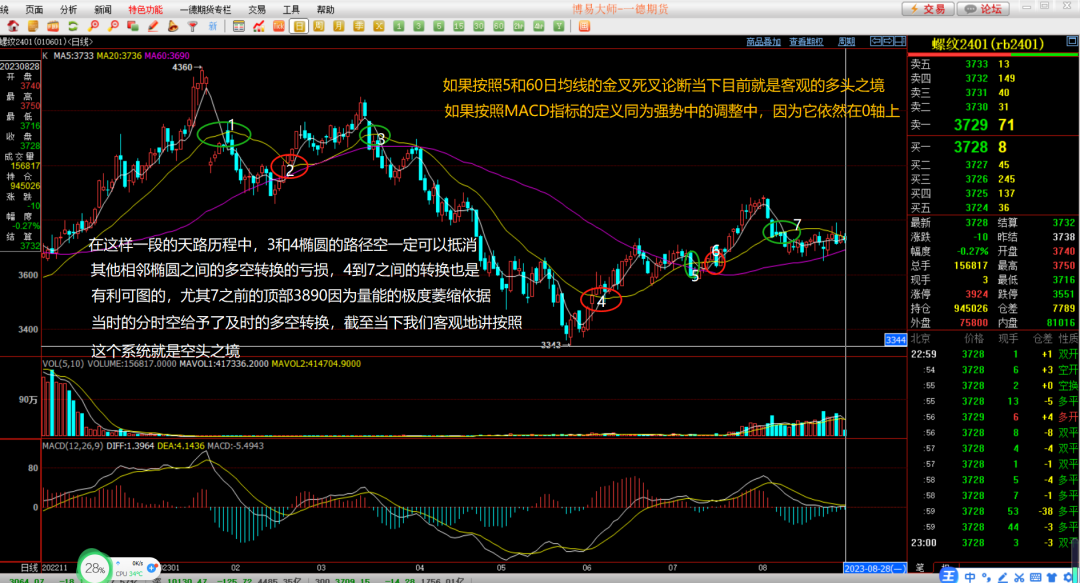Click the 3344 price axis marker

point(895,340)
